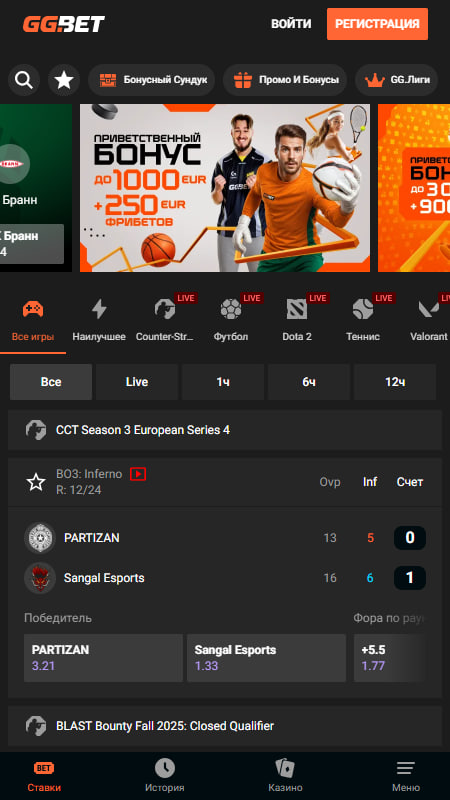The image size is (450, 800).
Task: Select the Dota 2 game icon
Action: [x=297, y=309]
